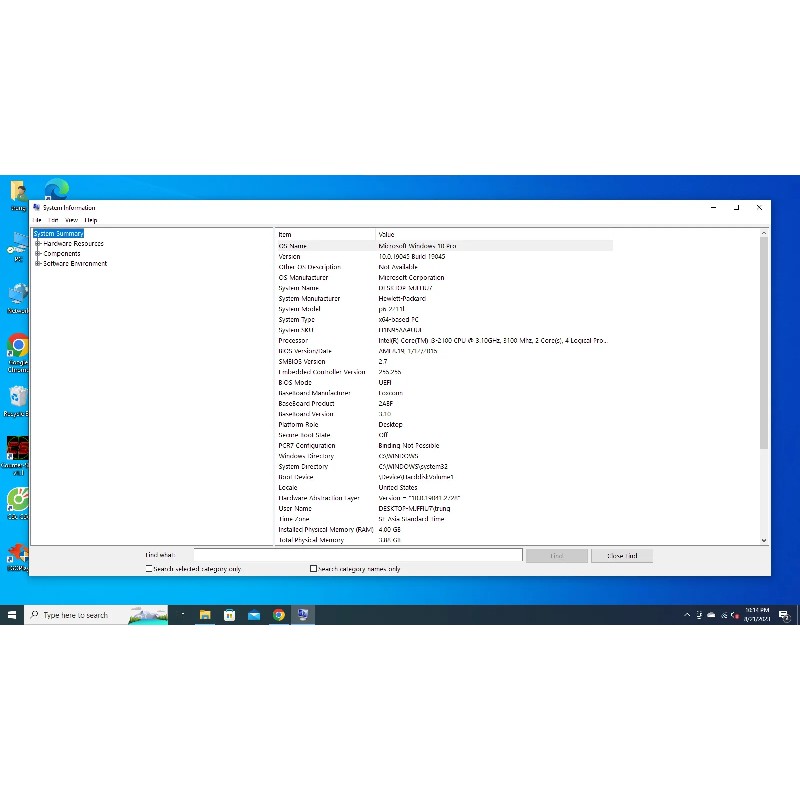The width and height of the screenshot is (800, 800).
Task: Click the System Information title bar icon
Action: (36, 207)
